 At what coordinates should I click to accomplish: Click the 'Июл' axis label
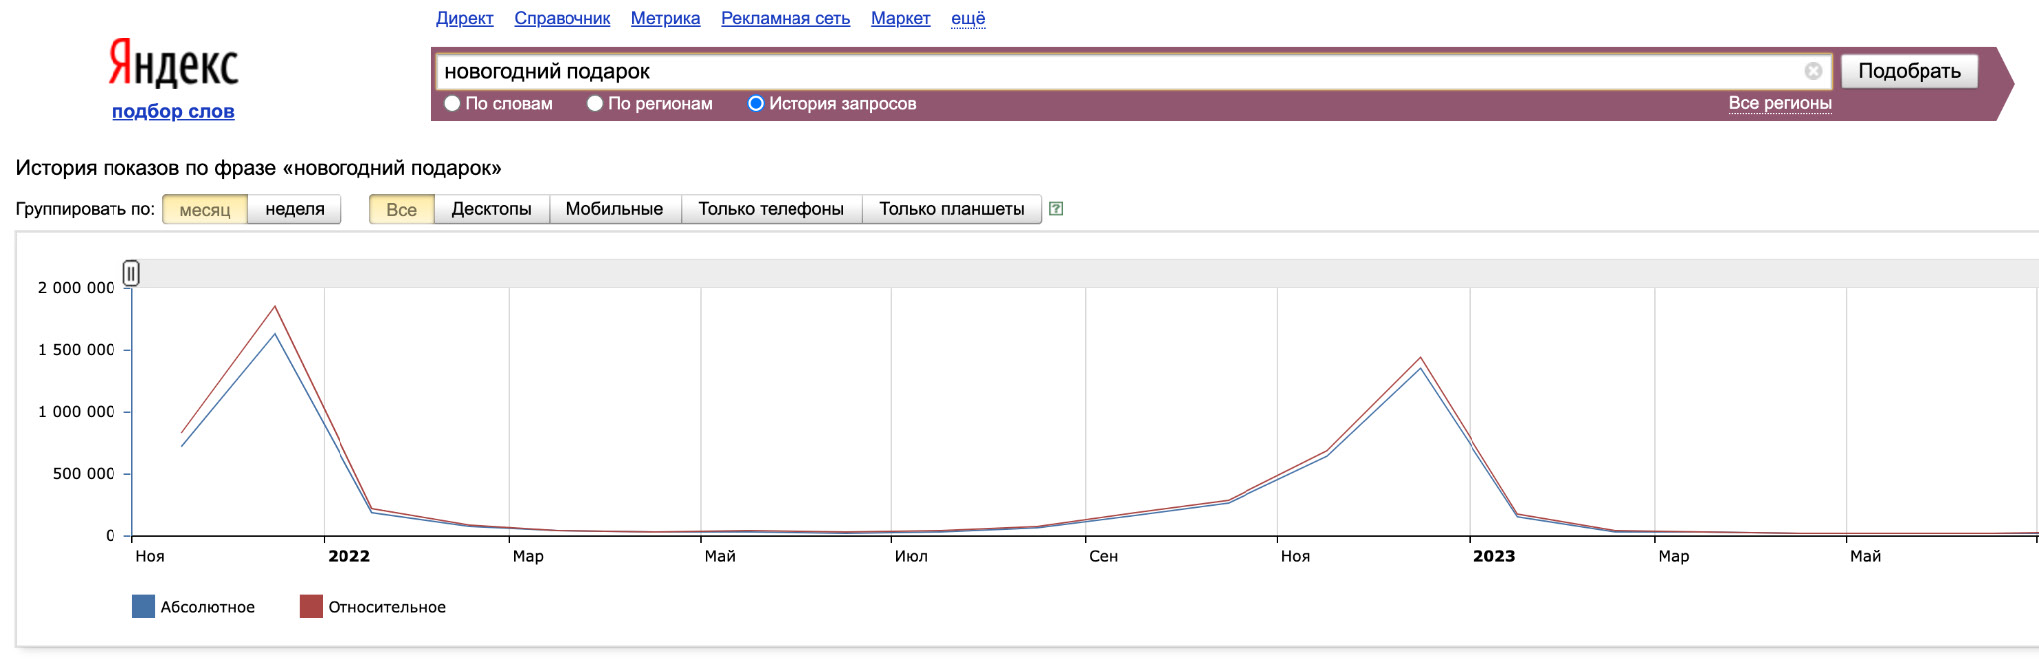pyautogui.click(x=911, y=556)
